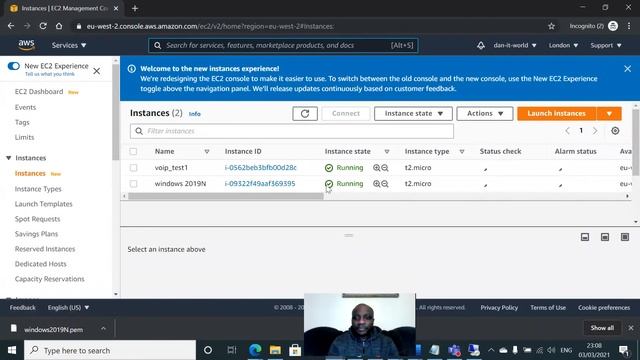
Task: Go to browser home page
Action: [59, 26]
